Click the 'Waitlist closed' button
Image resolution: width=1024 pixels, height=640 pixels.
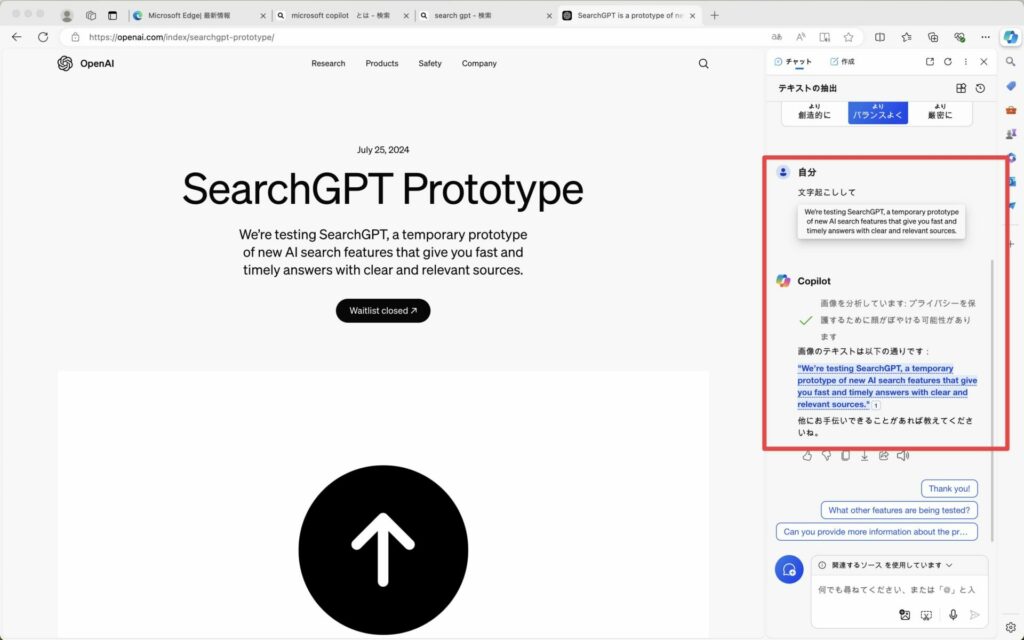click(x=383, y=311)
